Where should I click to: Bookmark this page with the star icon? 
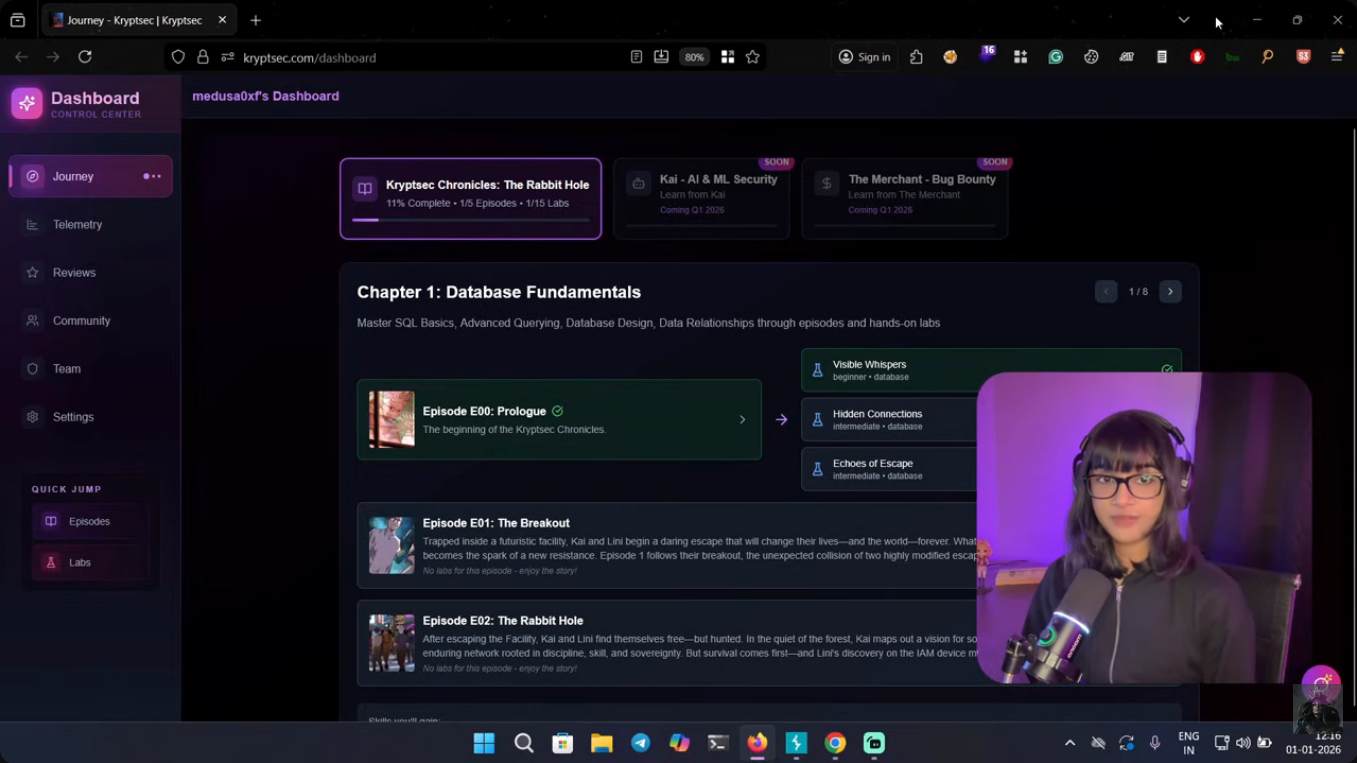click(753, 57)
